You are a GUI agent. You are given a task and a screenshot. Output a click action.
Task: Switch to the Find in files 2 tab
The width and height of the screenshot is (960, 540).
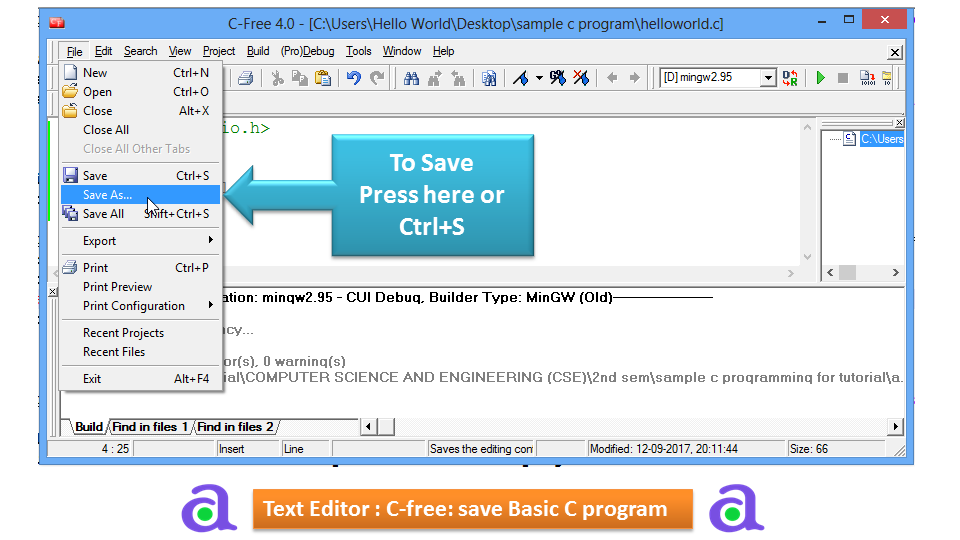click(236, 427)
